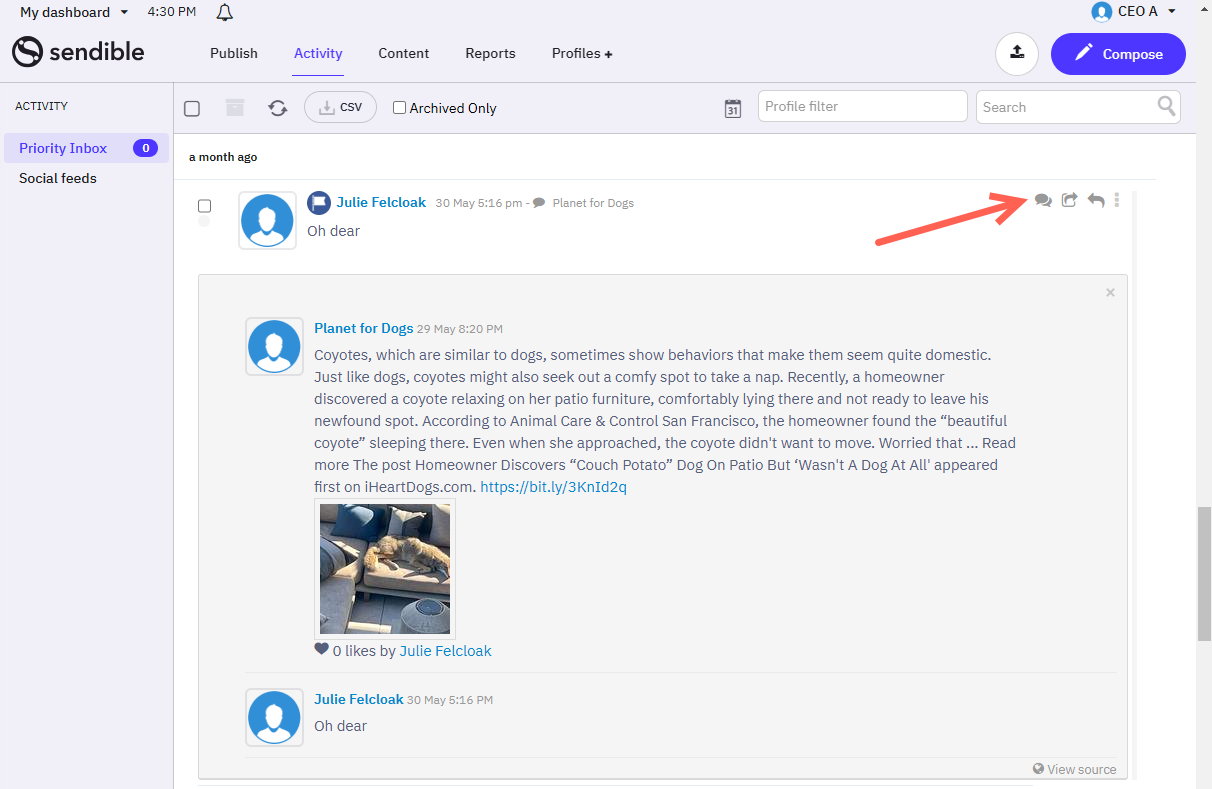Click the Planet for Dogs avatar
Viewport: 1212px width, 789px height.
274,347
